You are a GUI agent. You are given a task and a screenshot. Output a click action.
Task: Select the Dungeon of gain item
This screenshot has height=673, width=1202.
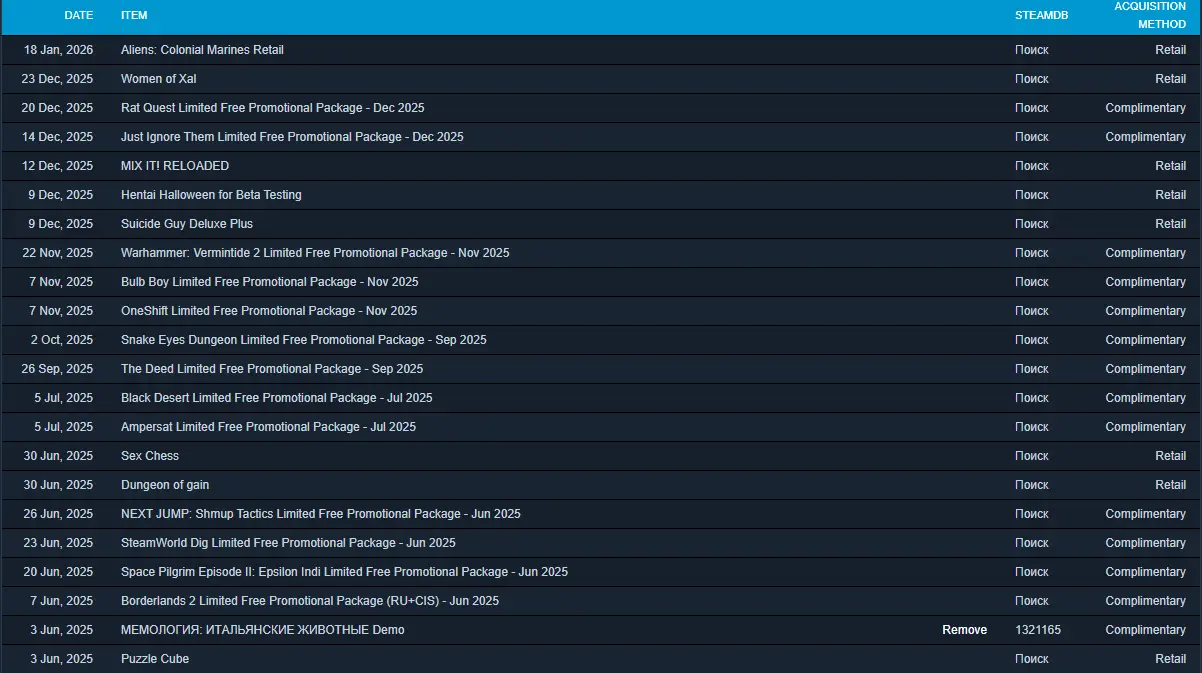(x=165, y=485)
